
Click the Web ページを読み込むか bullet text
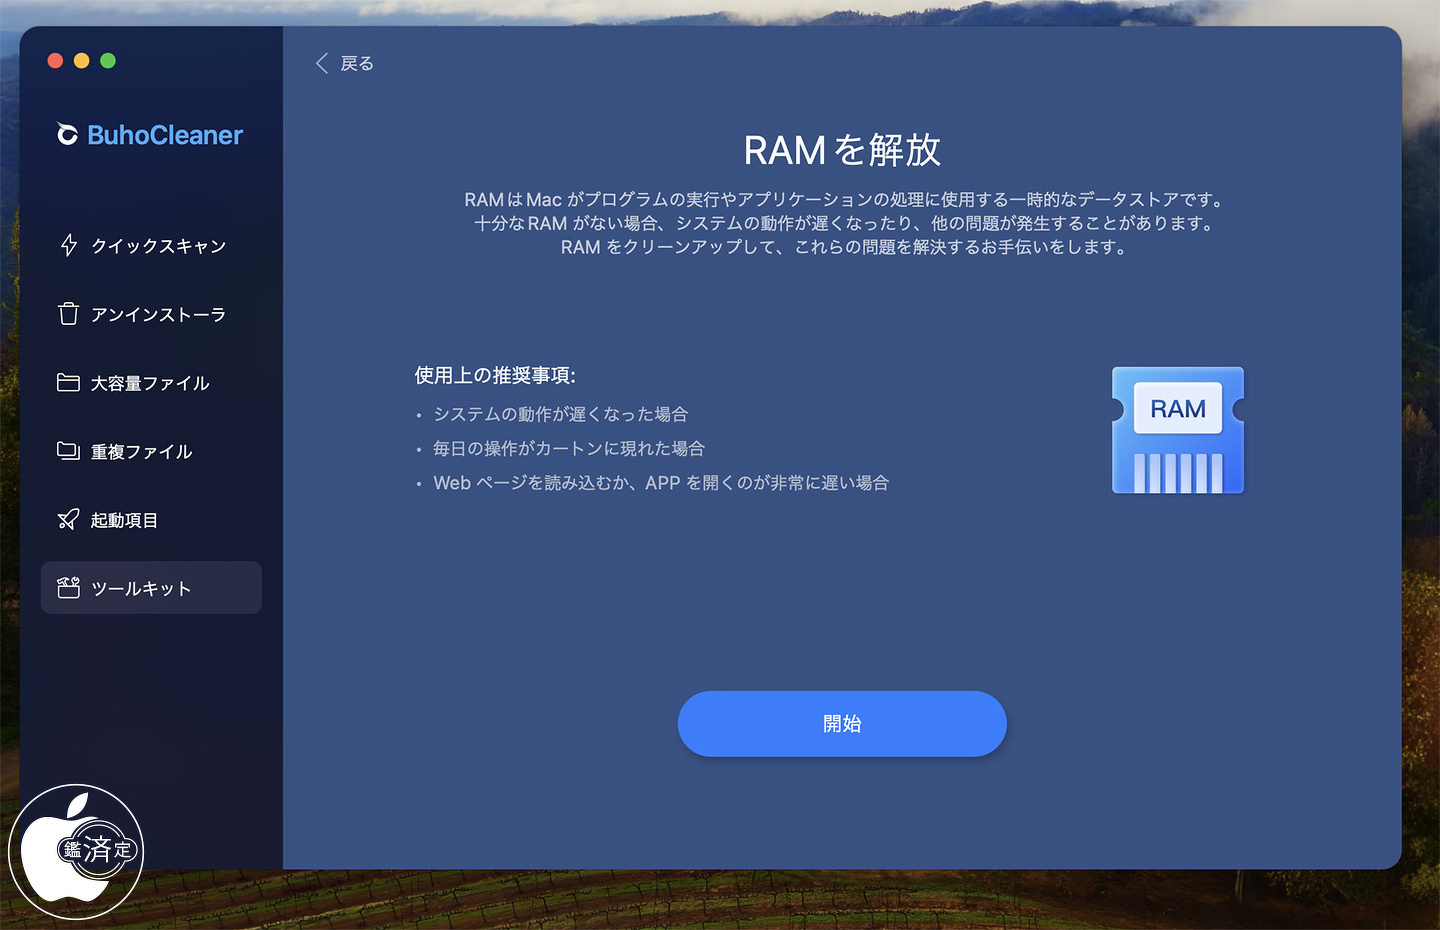(x=660, y=483)
